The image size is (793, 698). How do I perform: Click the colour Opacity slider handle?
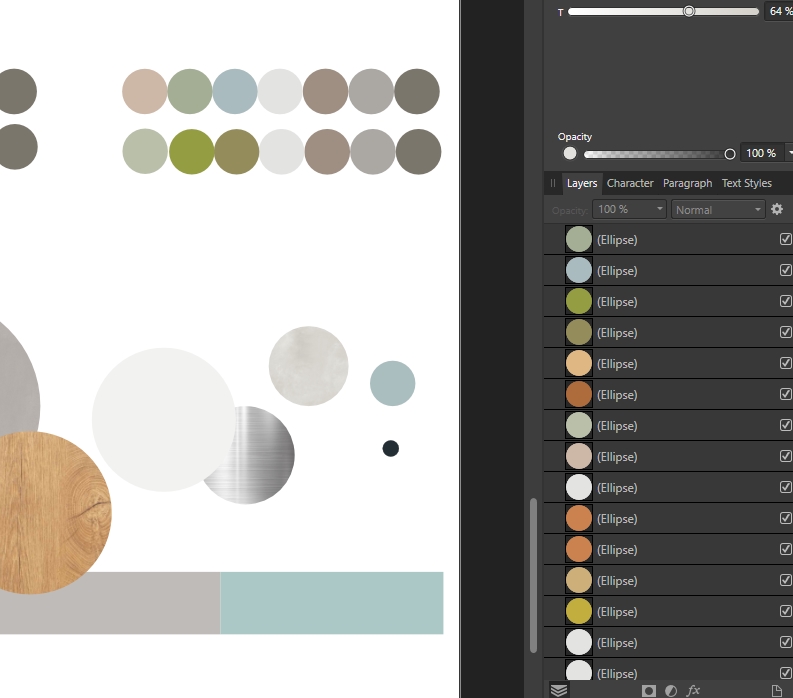[730, 154]
